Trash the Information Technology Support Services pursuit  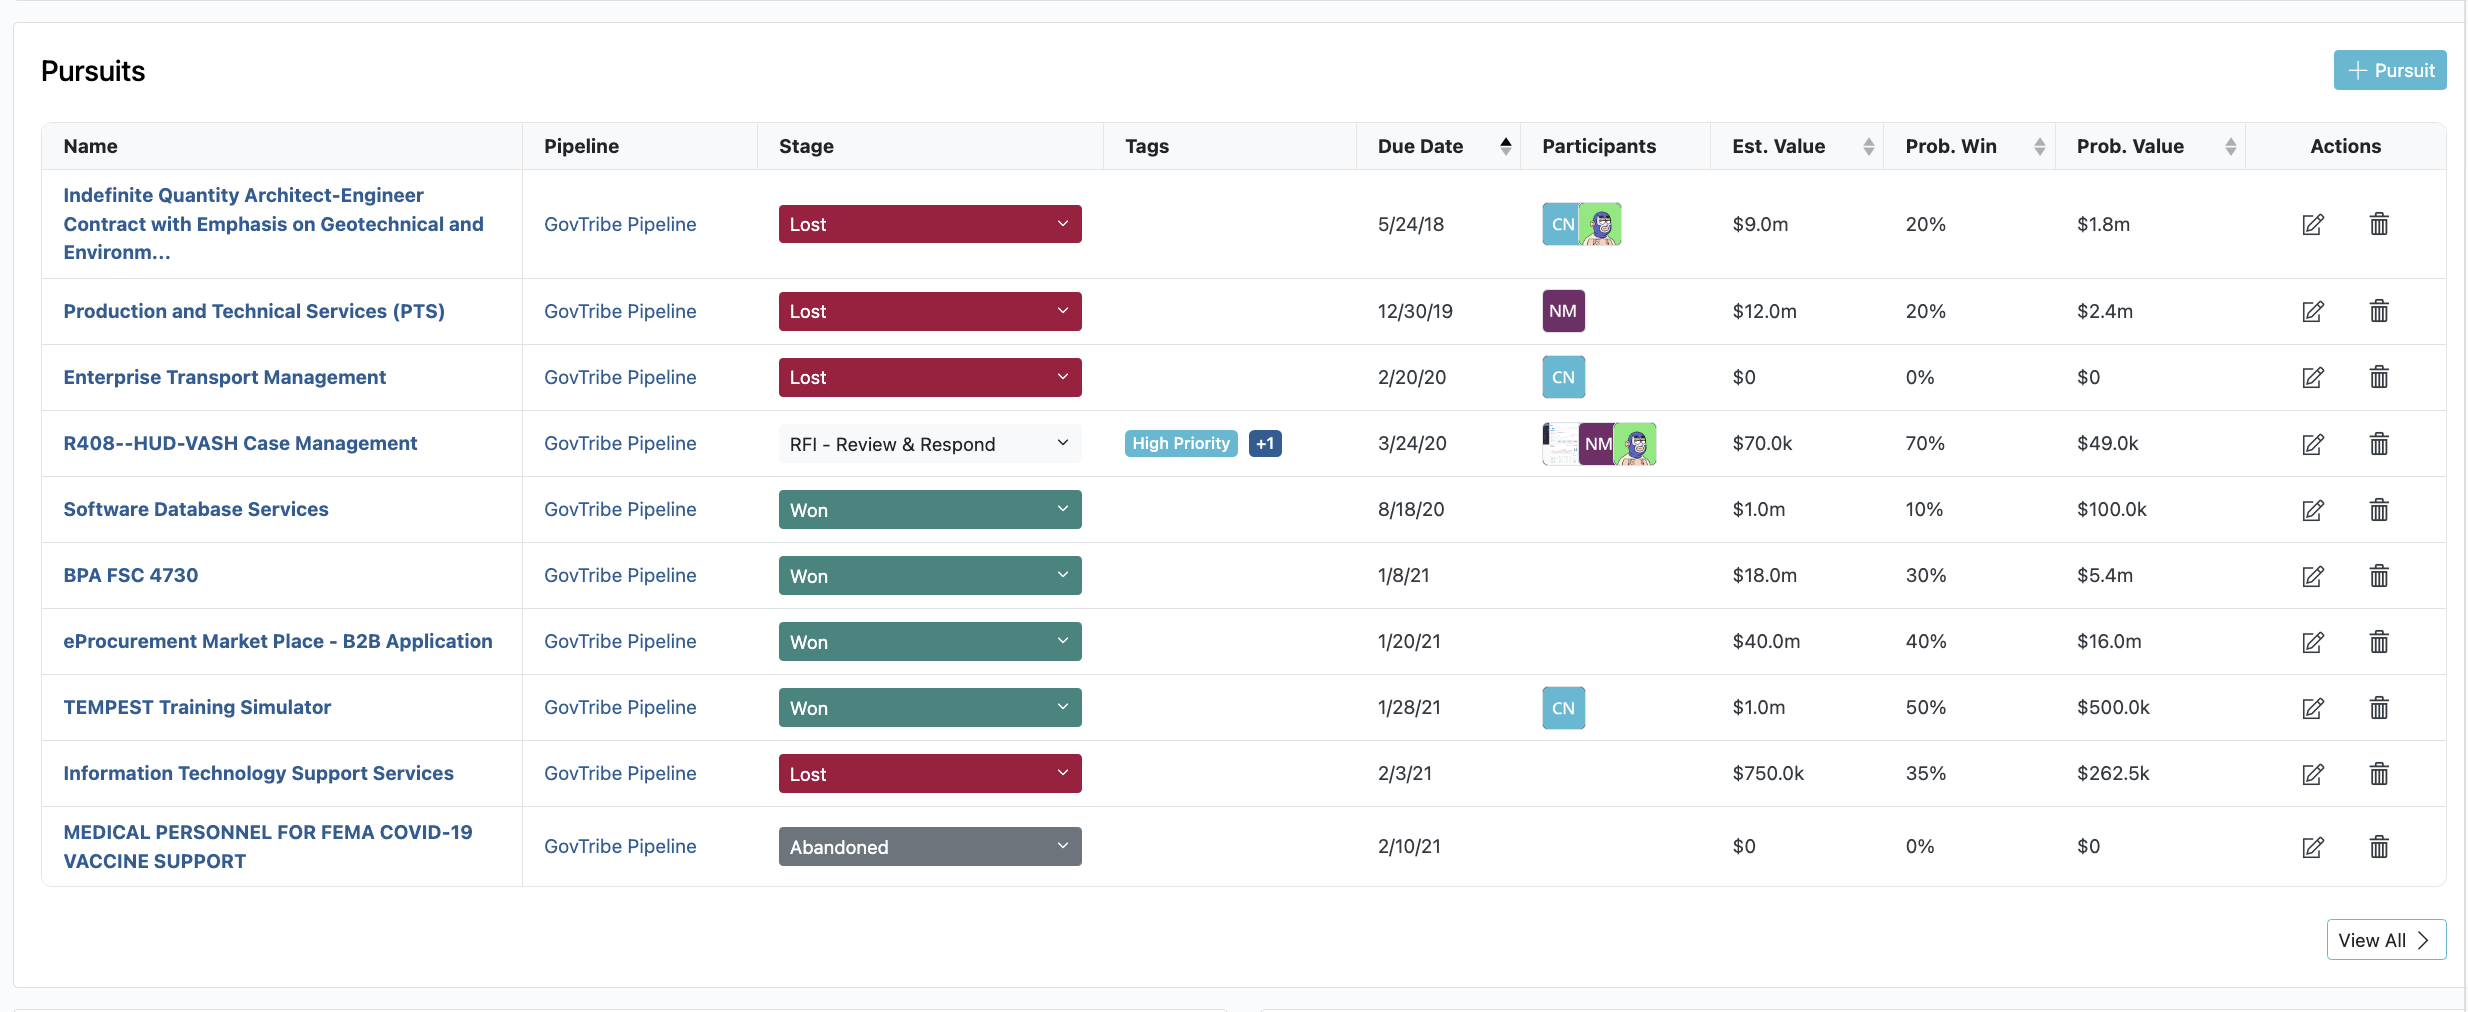click(2378, 774)
